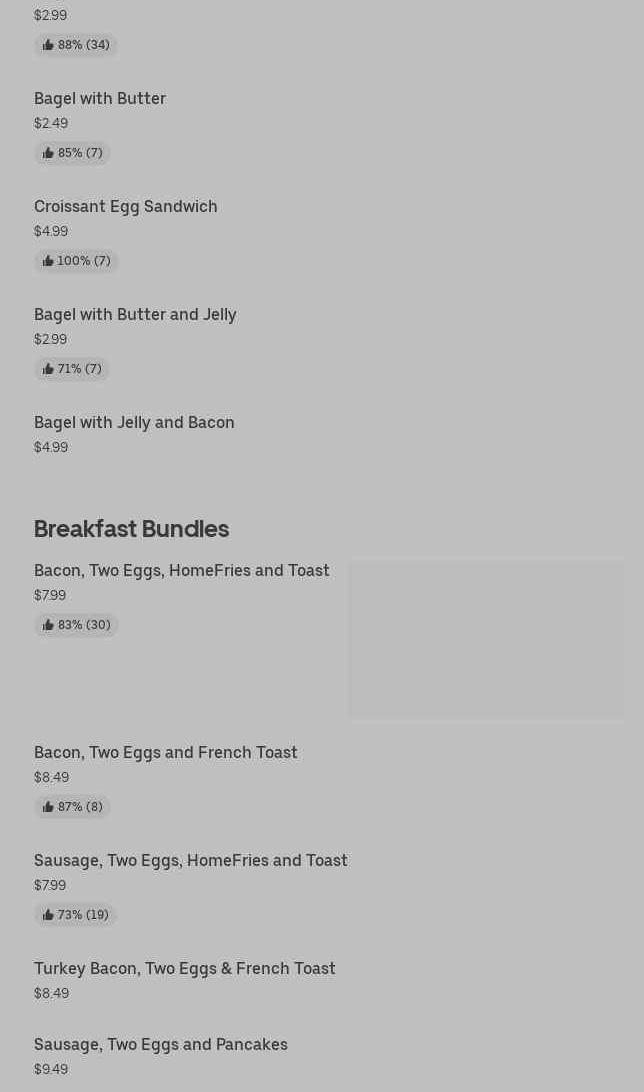Click the thumbs-up icon beside 88% (34)
This screenshot has width=644, height=1092.
coord(48,45)
